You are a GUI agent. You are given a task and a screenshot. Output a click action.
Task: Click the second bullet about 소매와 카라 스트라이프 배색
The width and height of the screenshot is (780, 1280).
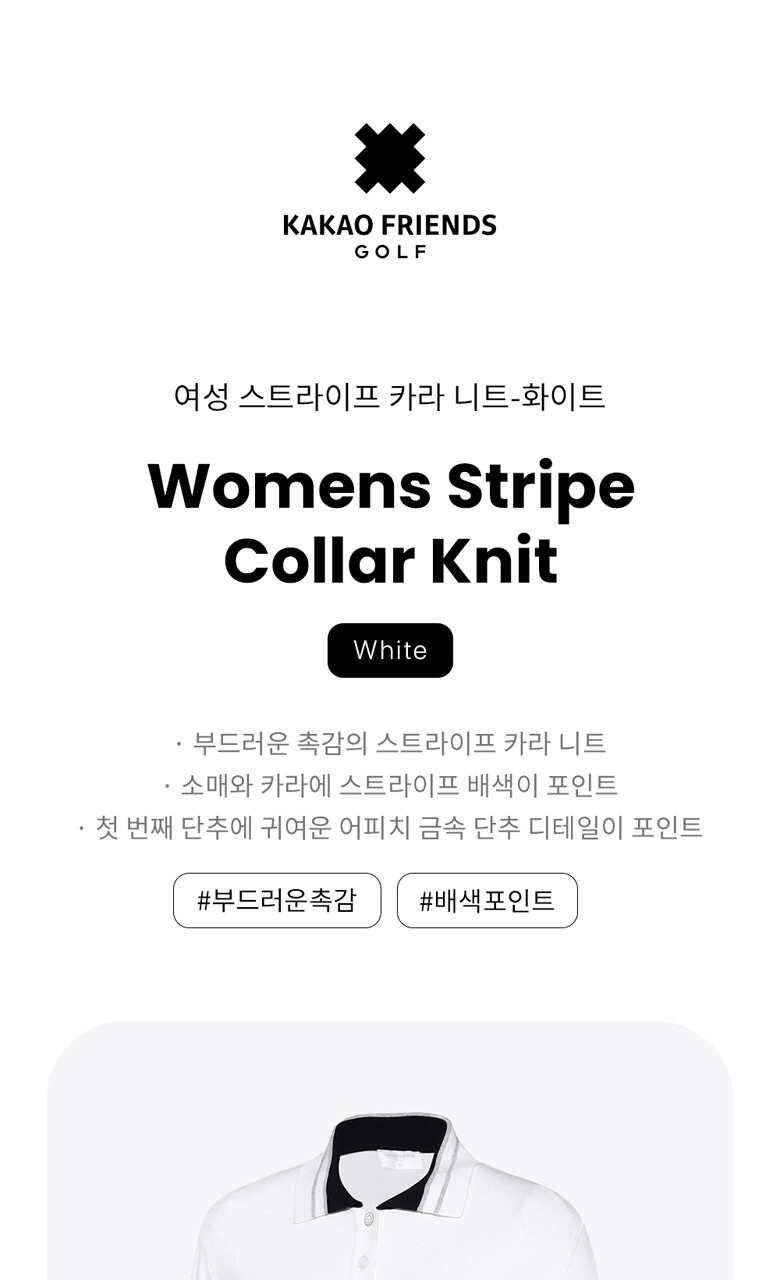pos(390,785)
